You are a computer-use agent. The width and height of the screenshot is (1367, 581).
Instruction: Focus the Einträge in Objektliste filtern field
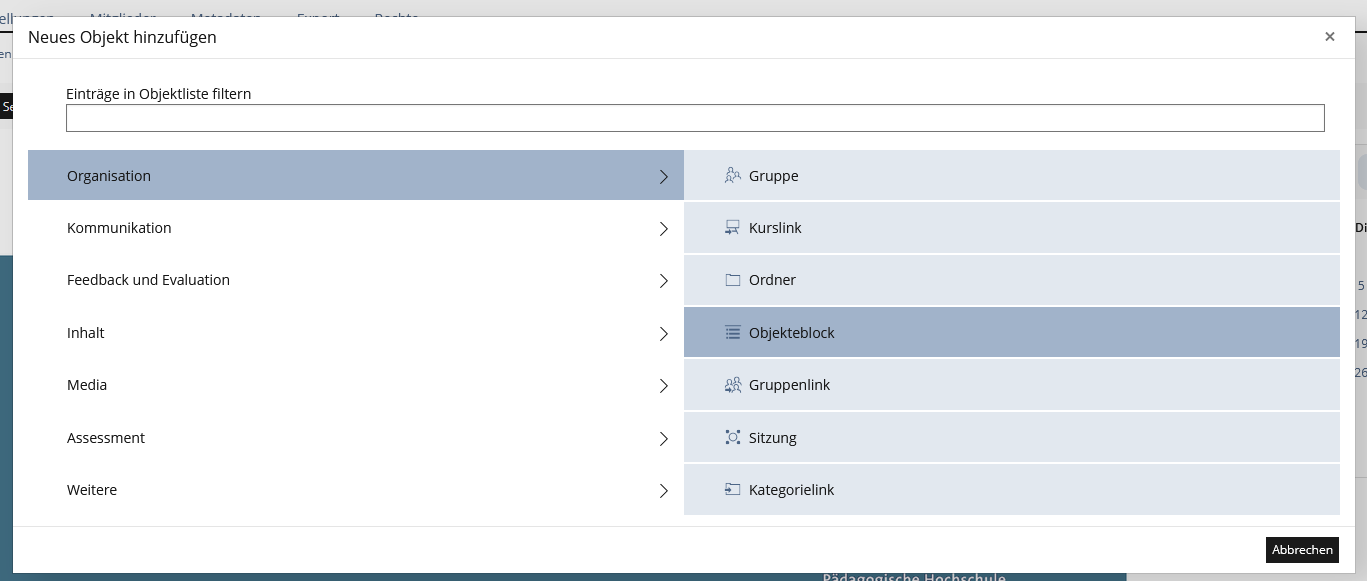[x=695, y=118]
